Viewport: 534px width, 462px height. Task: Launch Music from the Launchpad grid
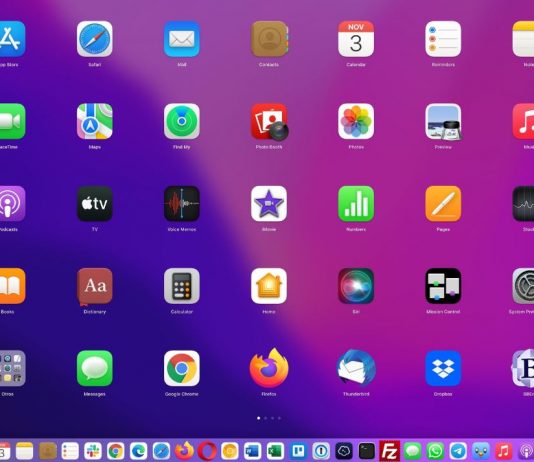pyautogui.click(x=523, y=121)
